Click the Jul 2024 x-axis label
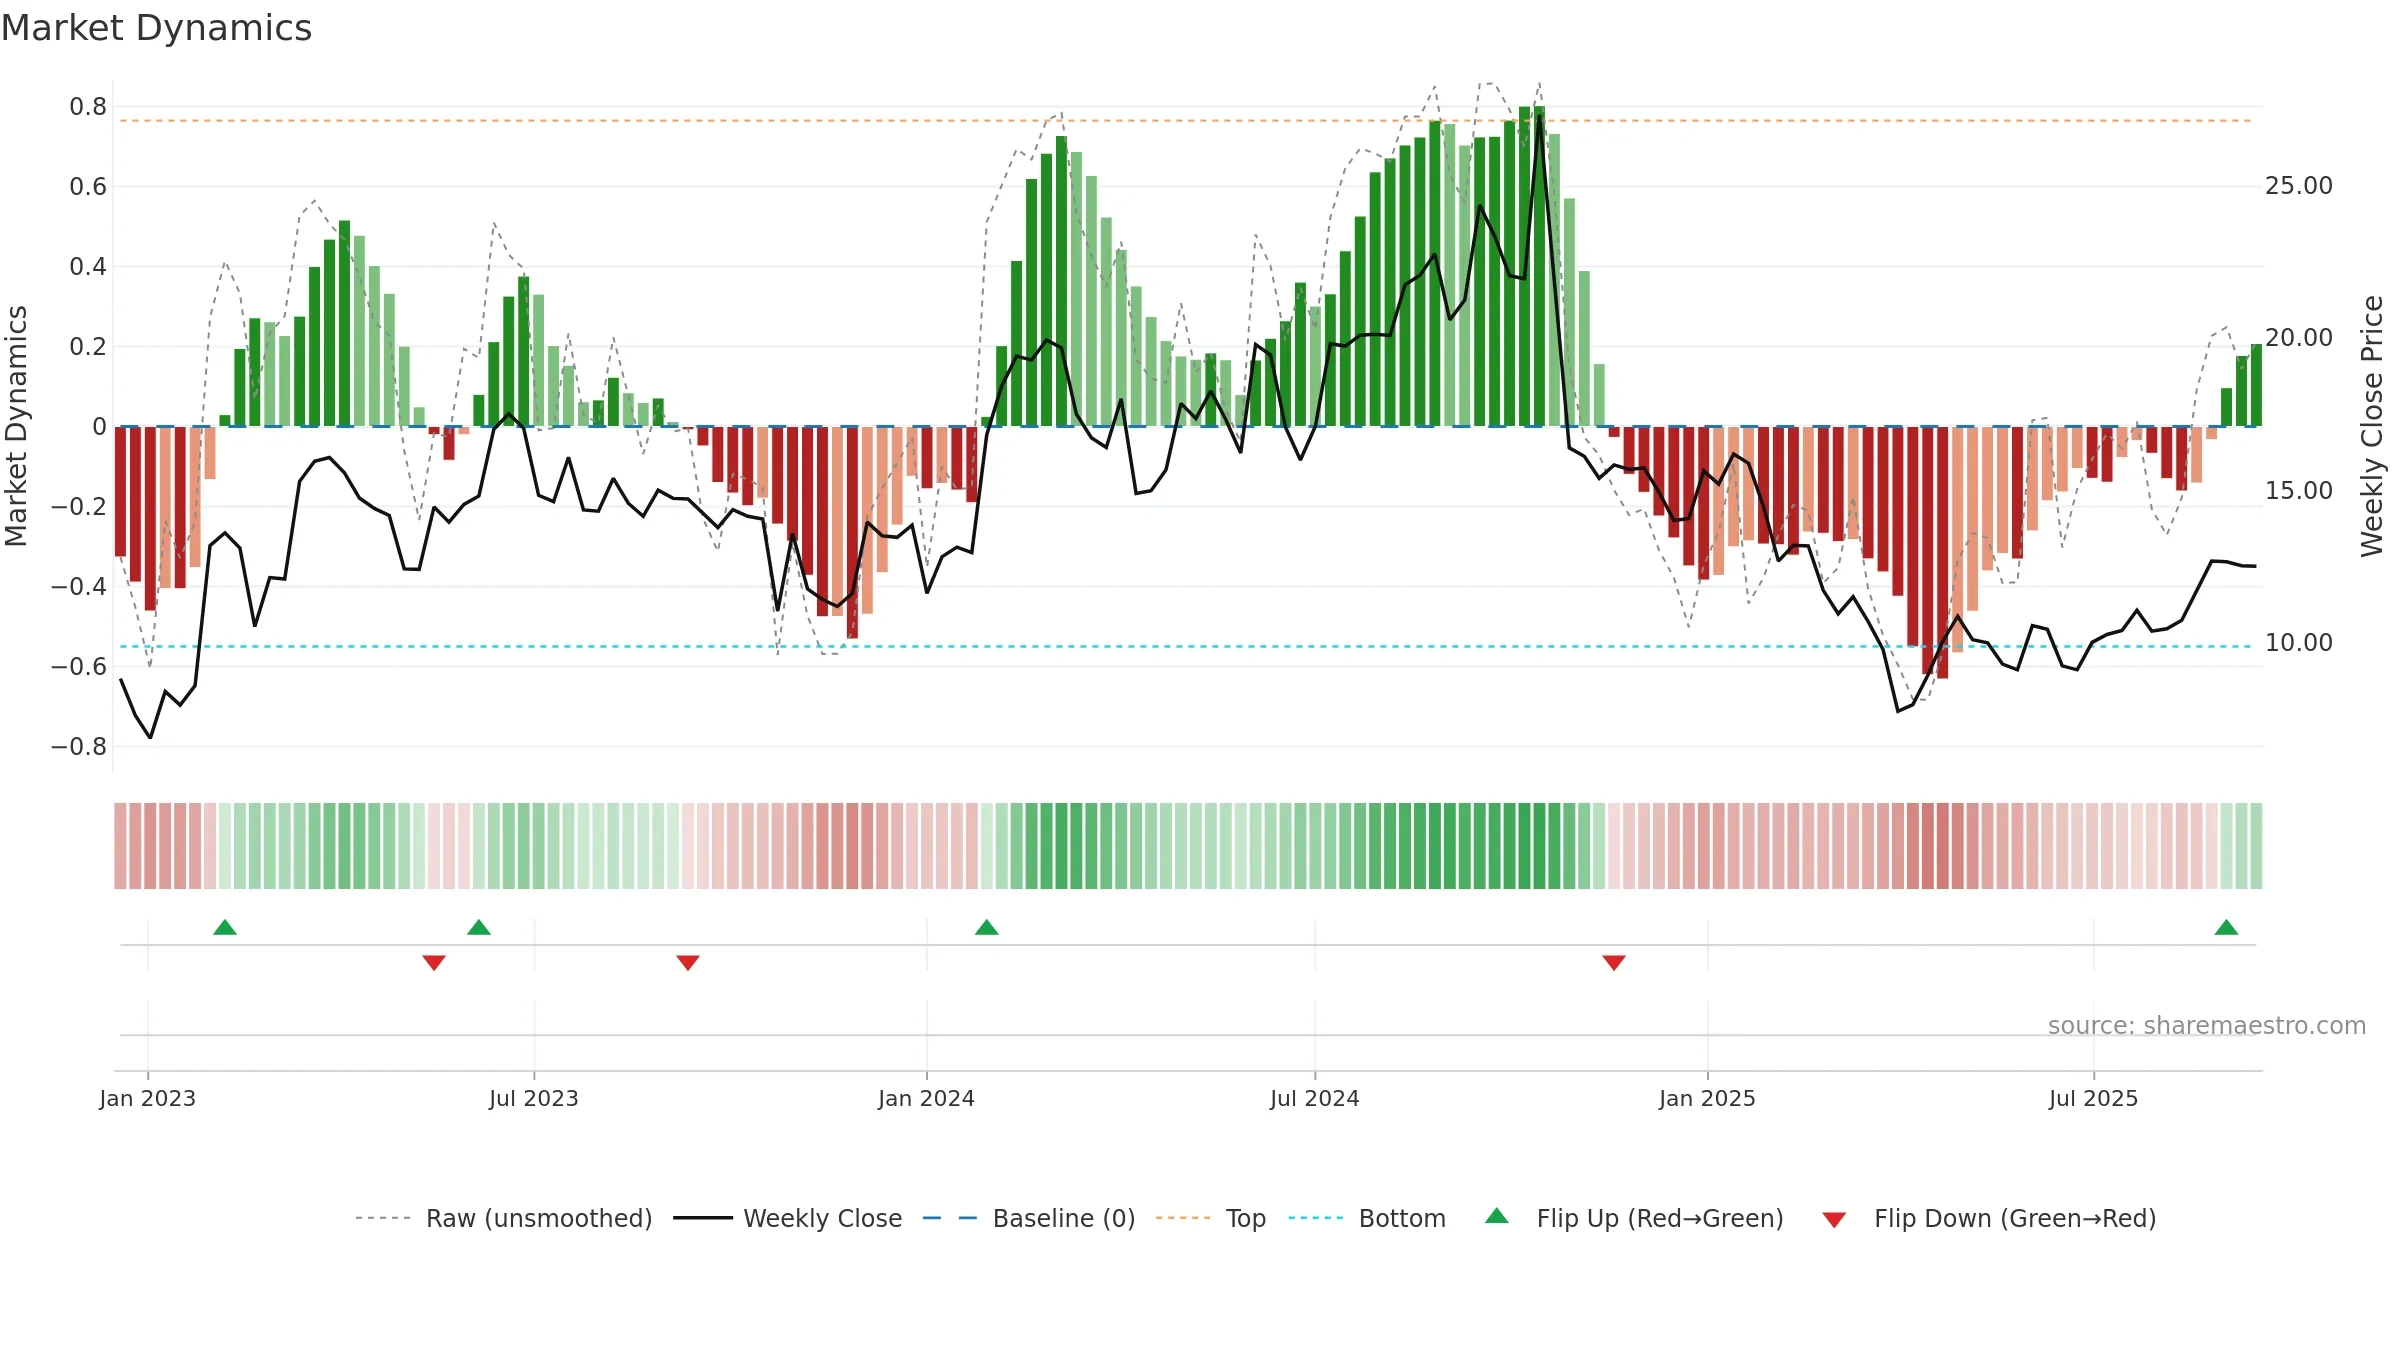The image size is (2400, 1350). tap(1315, 1098)
